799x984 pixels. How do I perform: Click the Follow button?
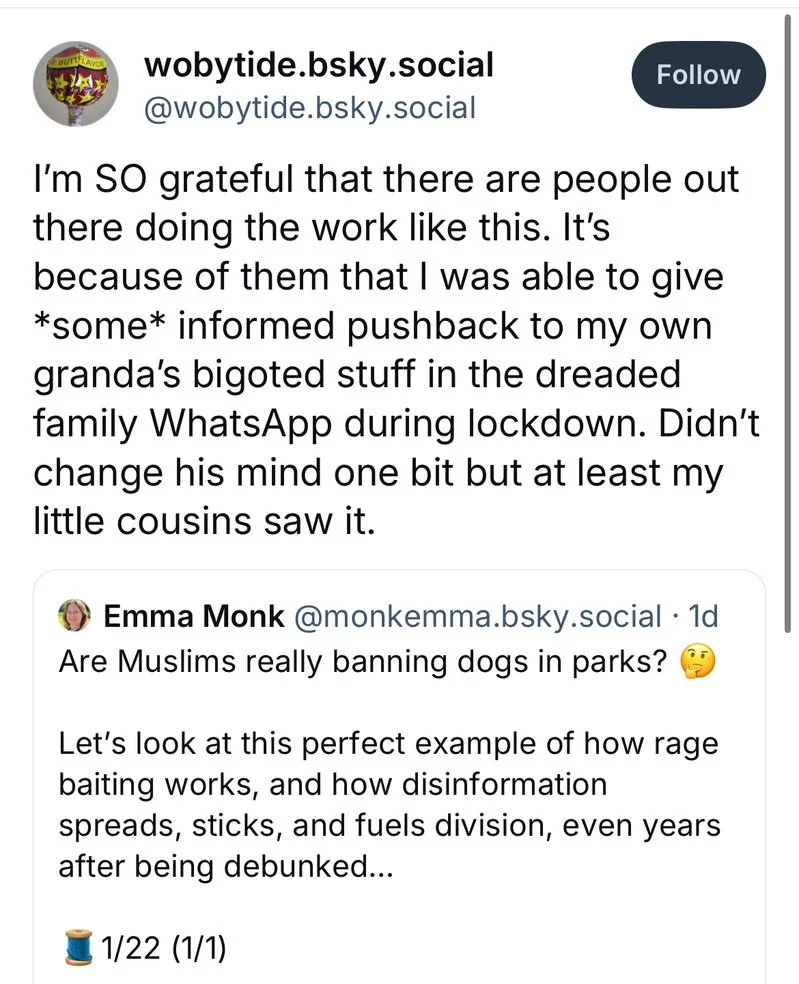(x=698, y=75)
